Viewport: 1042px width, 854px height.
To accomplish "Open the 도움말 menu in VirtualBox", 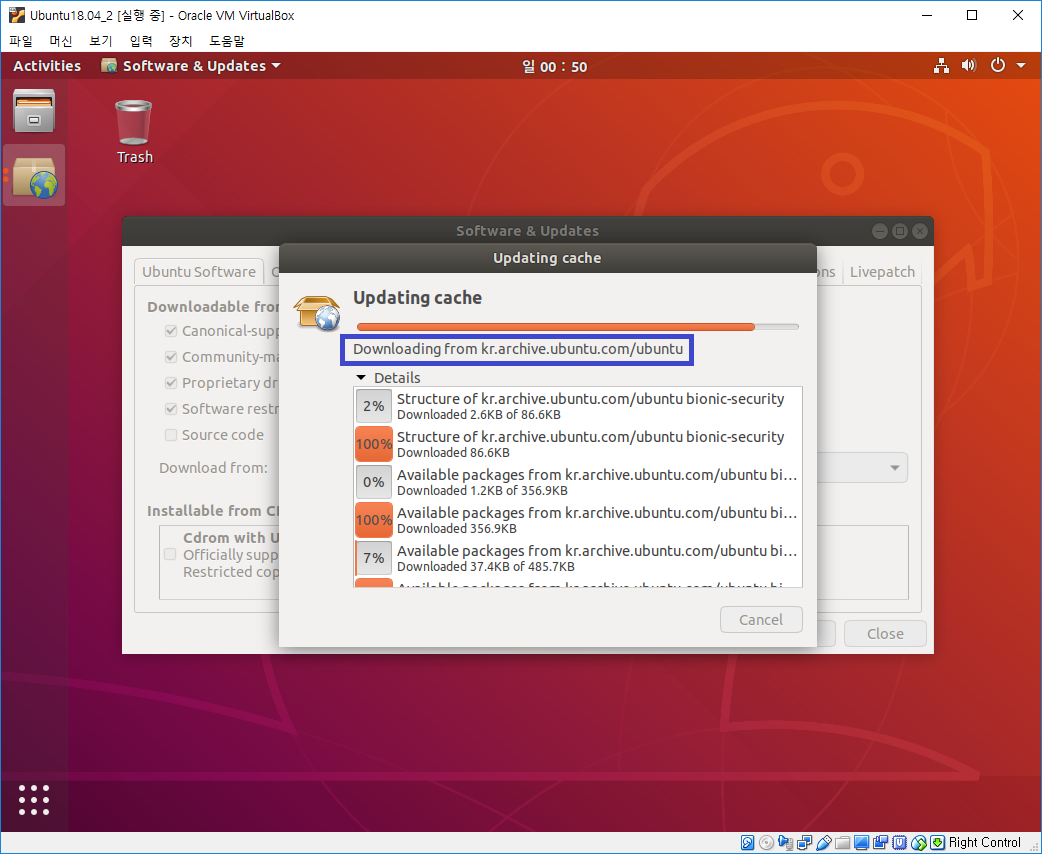I will (x=227, y=41).
